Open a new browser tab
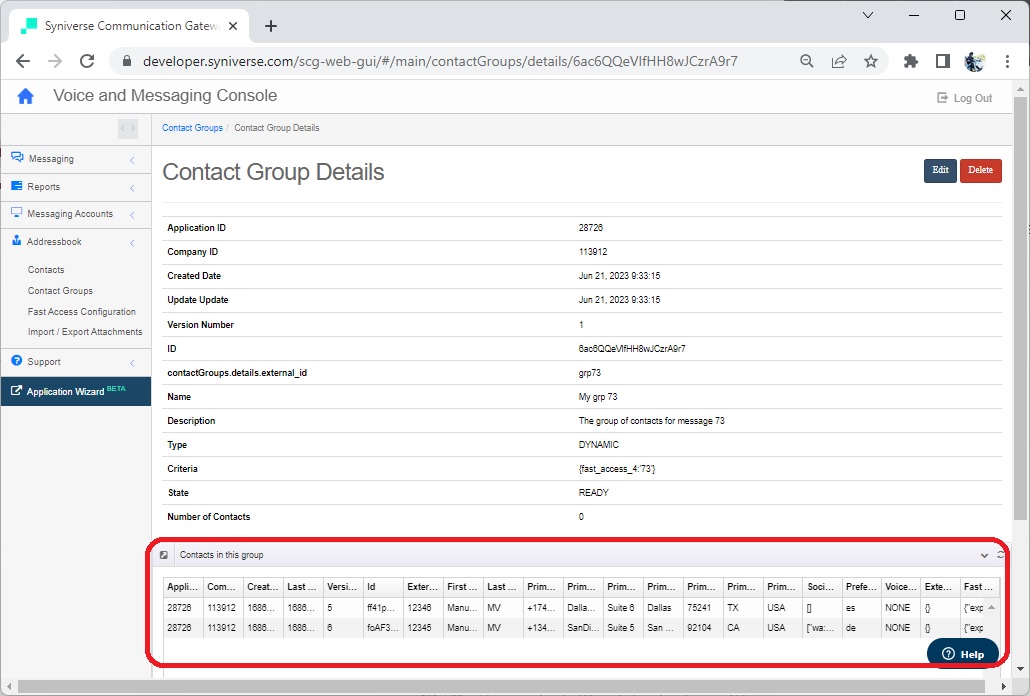This screenshot has width=1030, height=696. click(271, 26)
